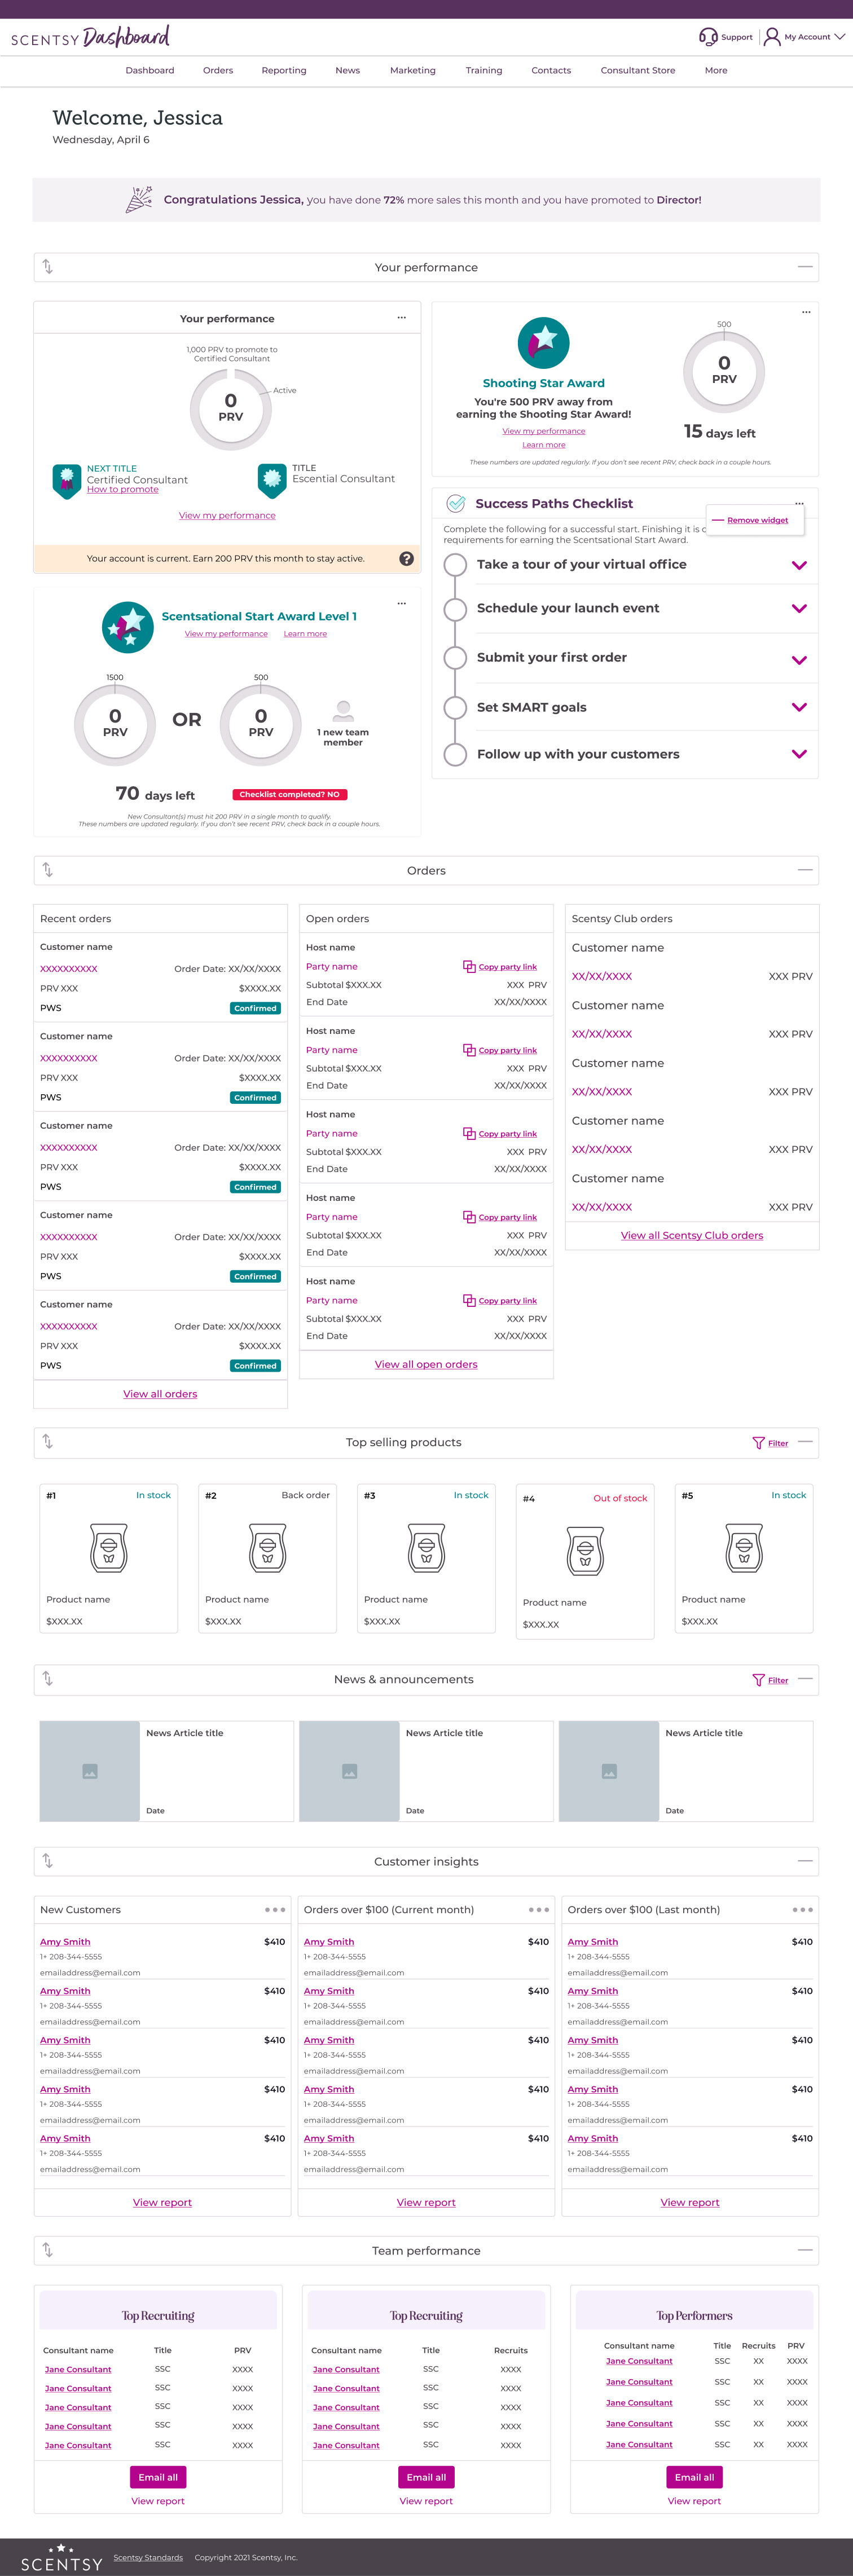Open the #4 Out of stock product thumbnail
Image resolution: width=853 pixels, height=2576 pixels.
point(585,1551)
